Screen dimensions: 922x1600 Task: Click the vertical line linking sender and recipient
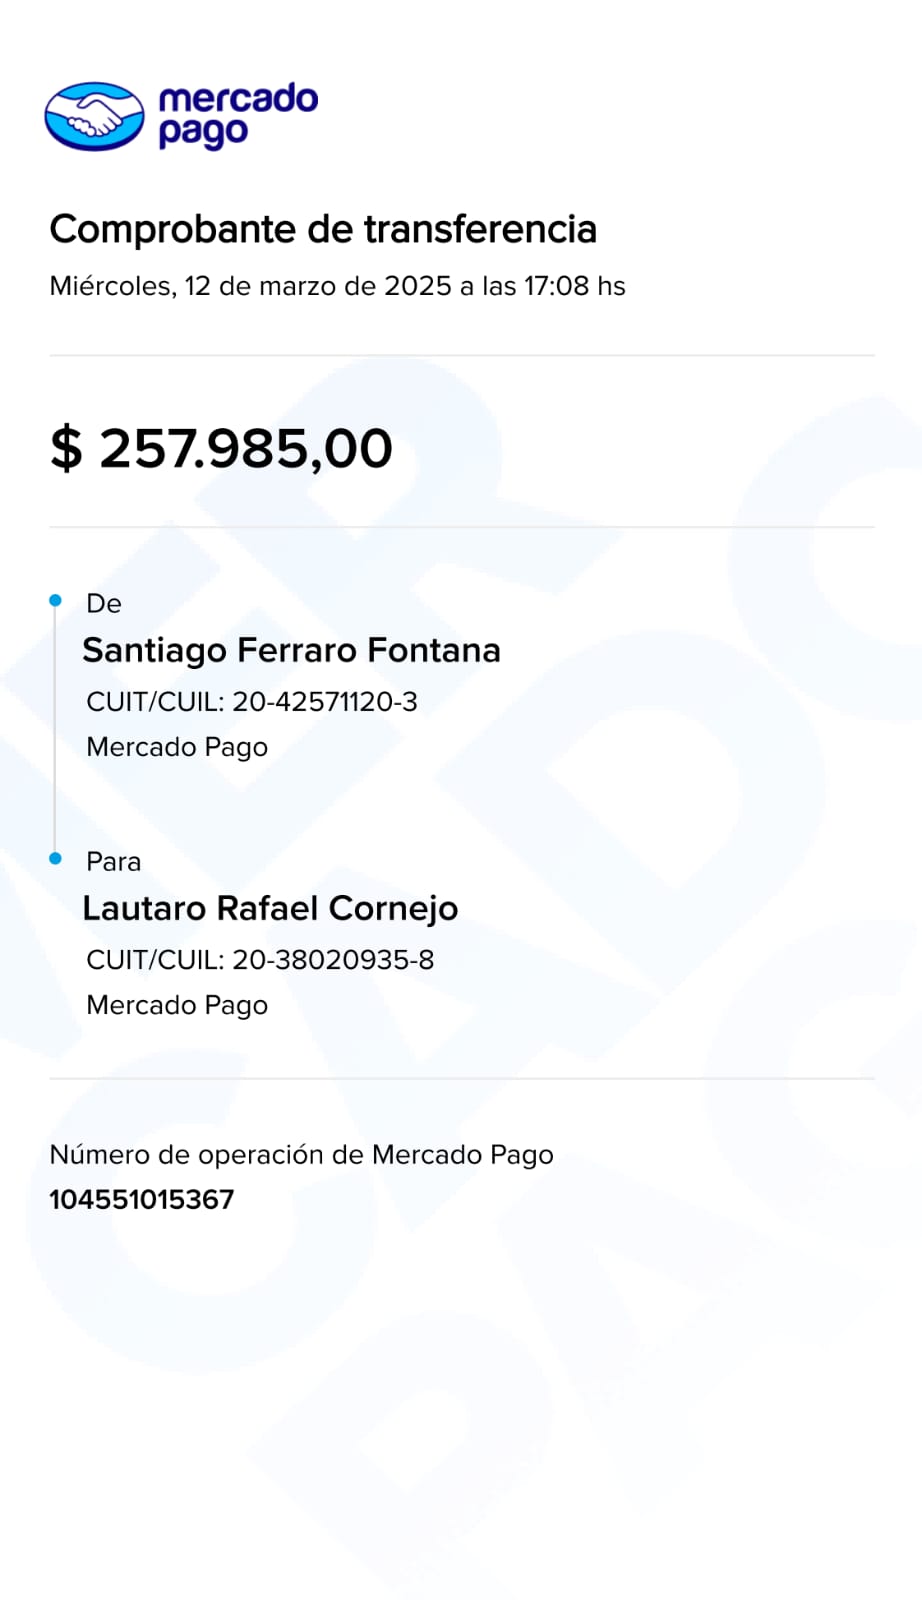coord(56,730)
